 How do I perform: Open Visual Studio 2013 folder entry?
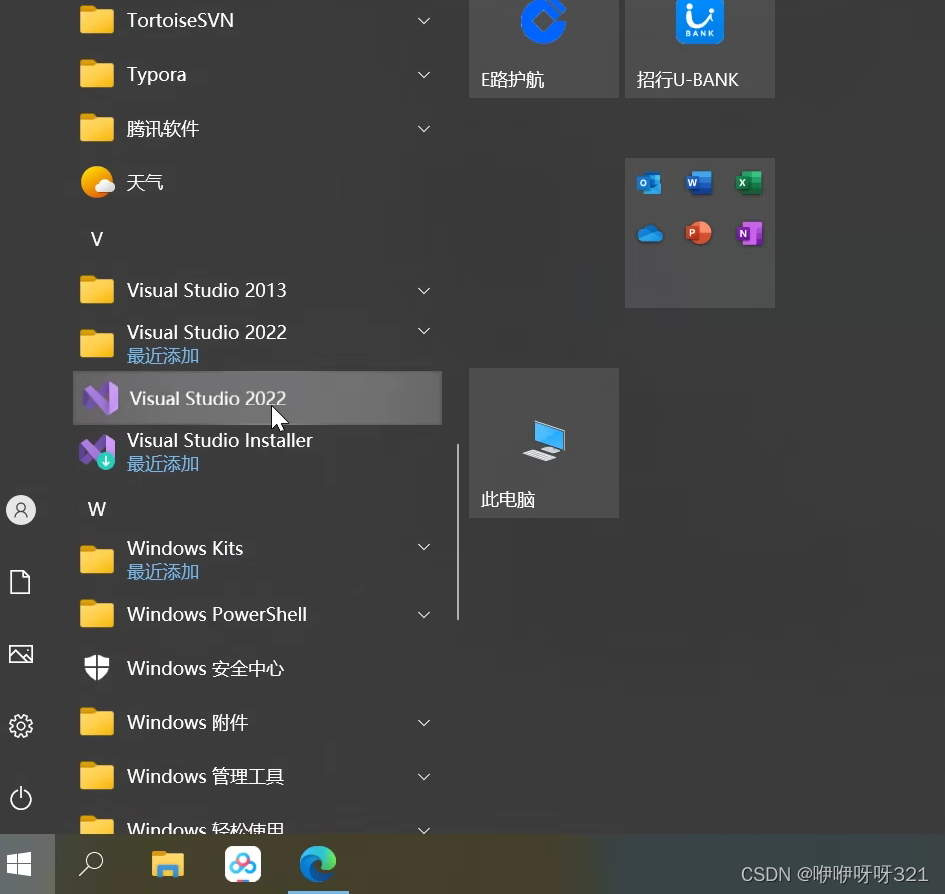(x=257, y=290)
